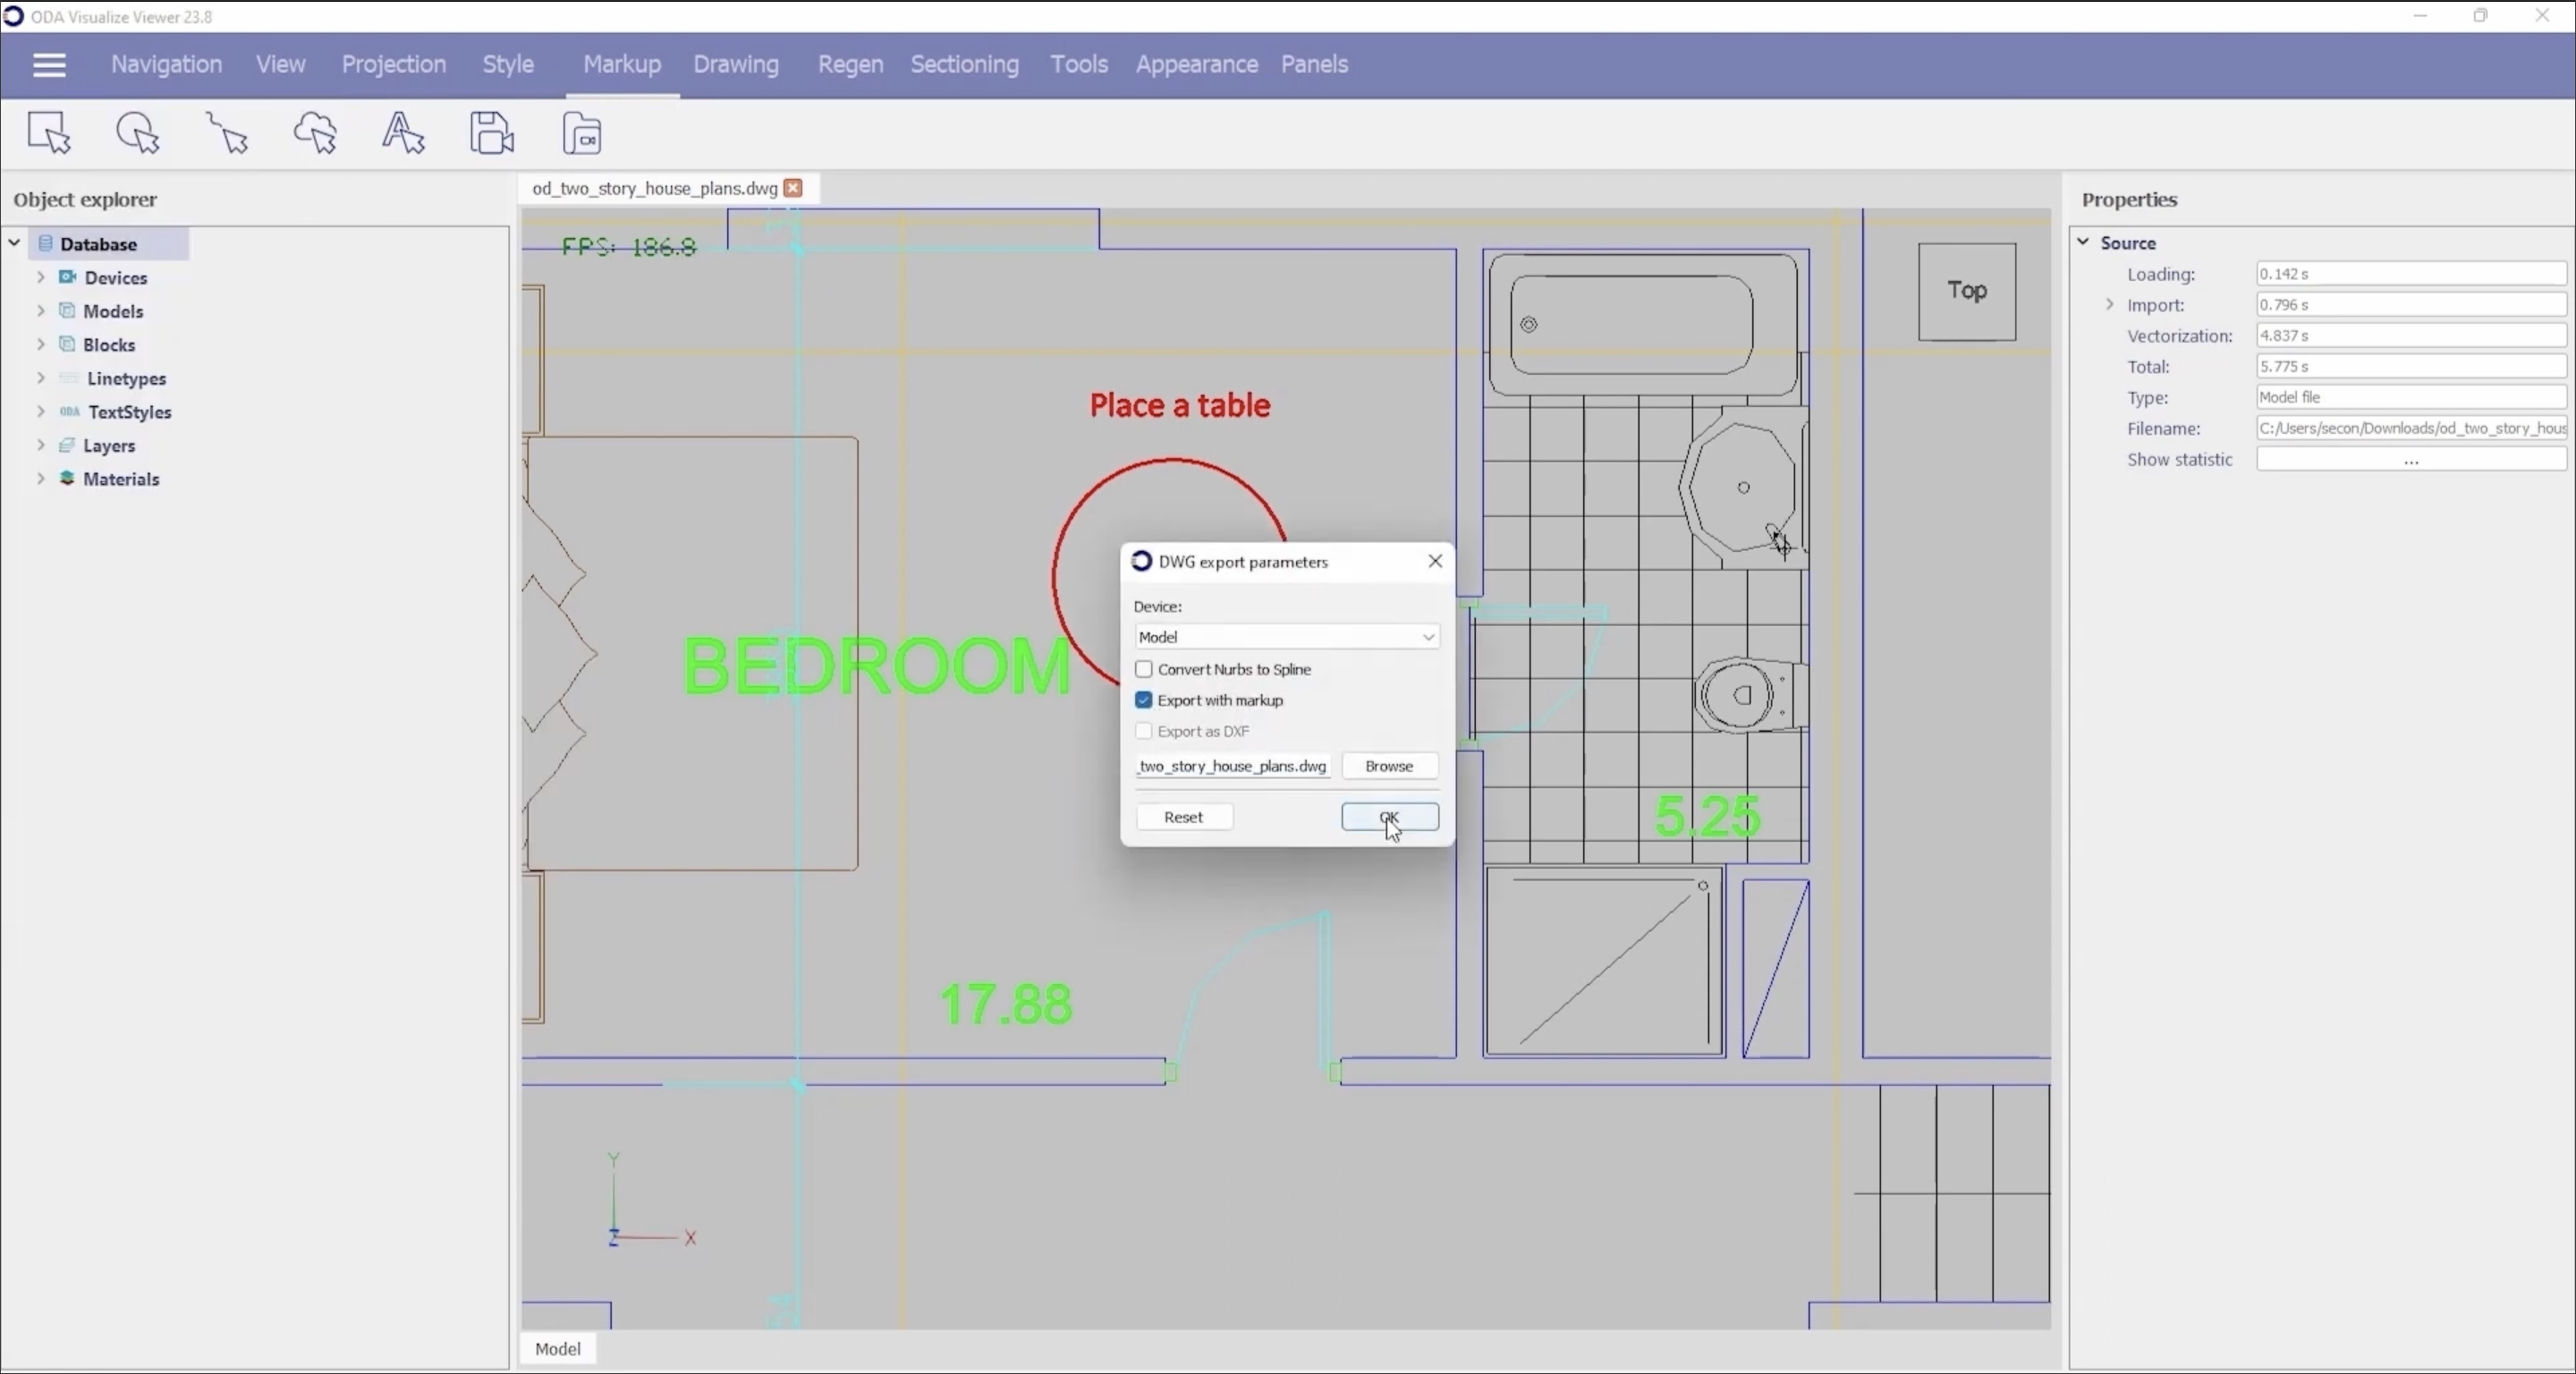
Task: Open the Projection menu tab
Action: click(x=394, y=64)
